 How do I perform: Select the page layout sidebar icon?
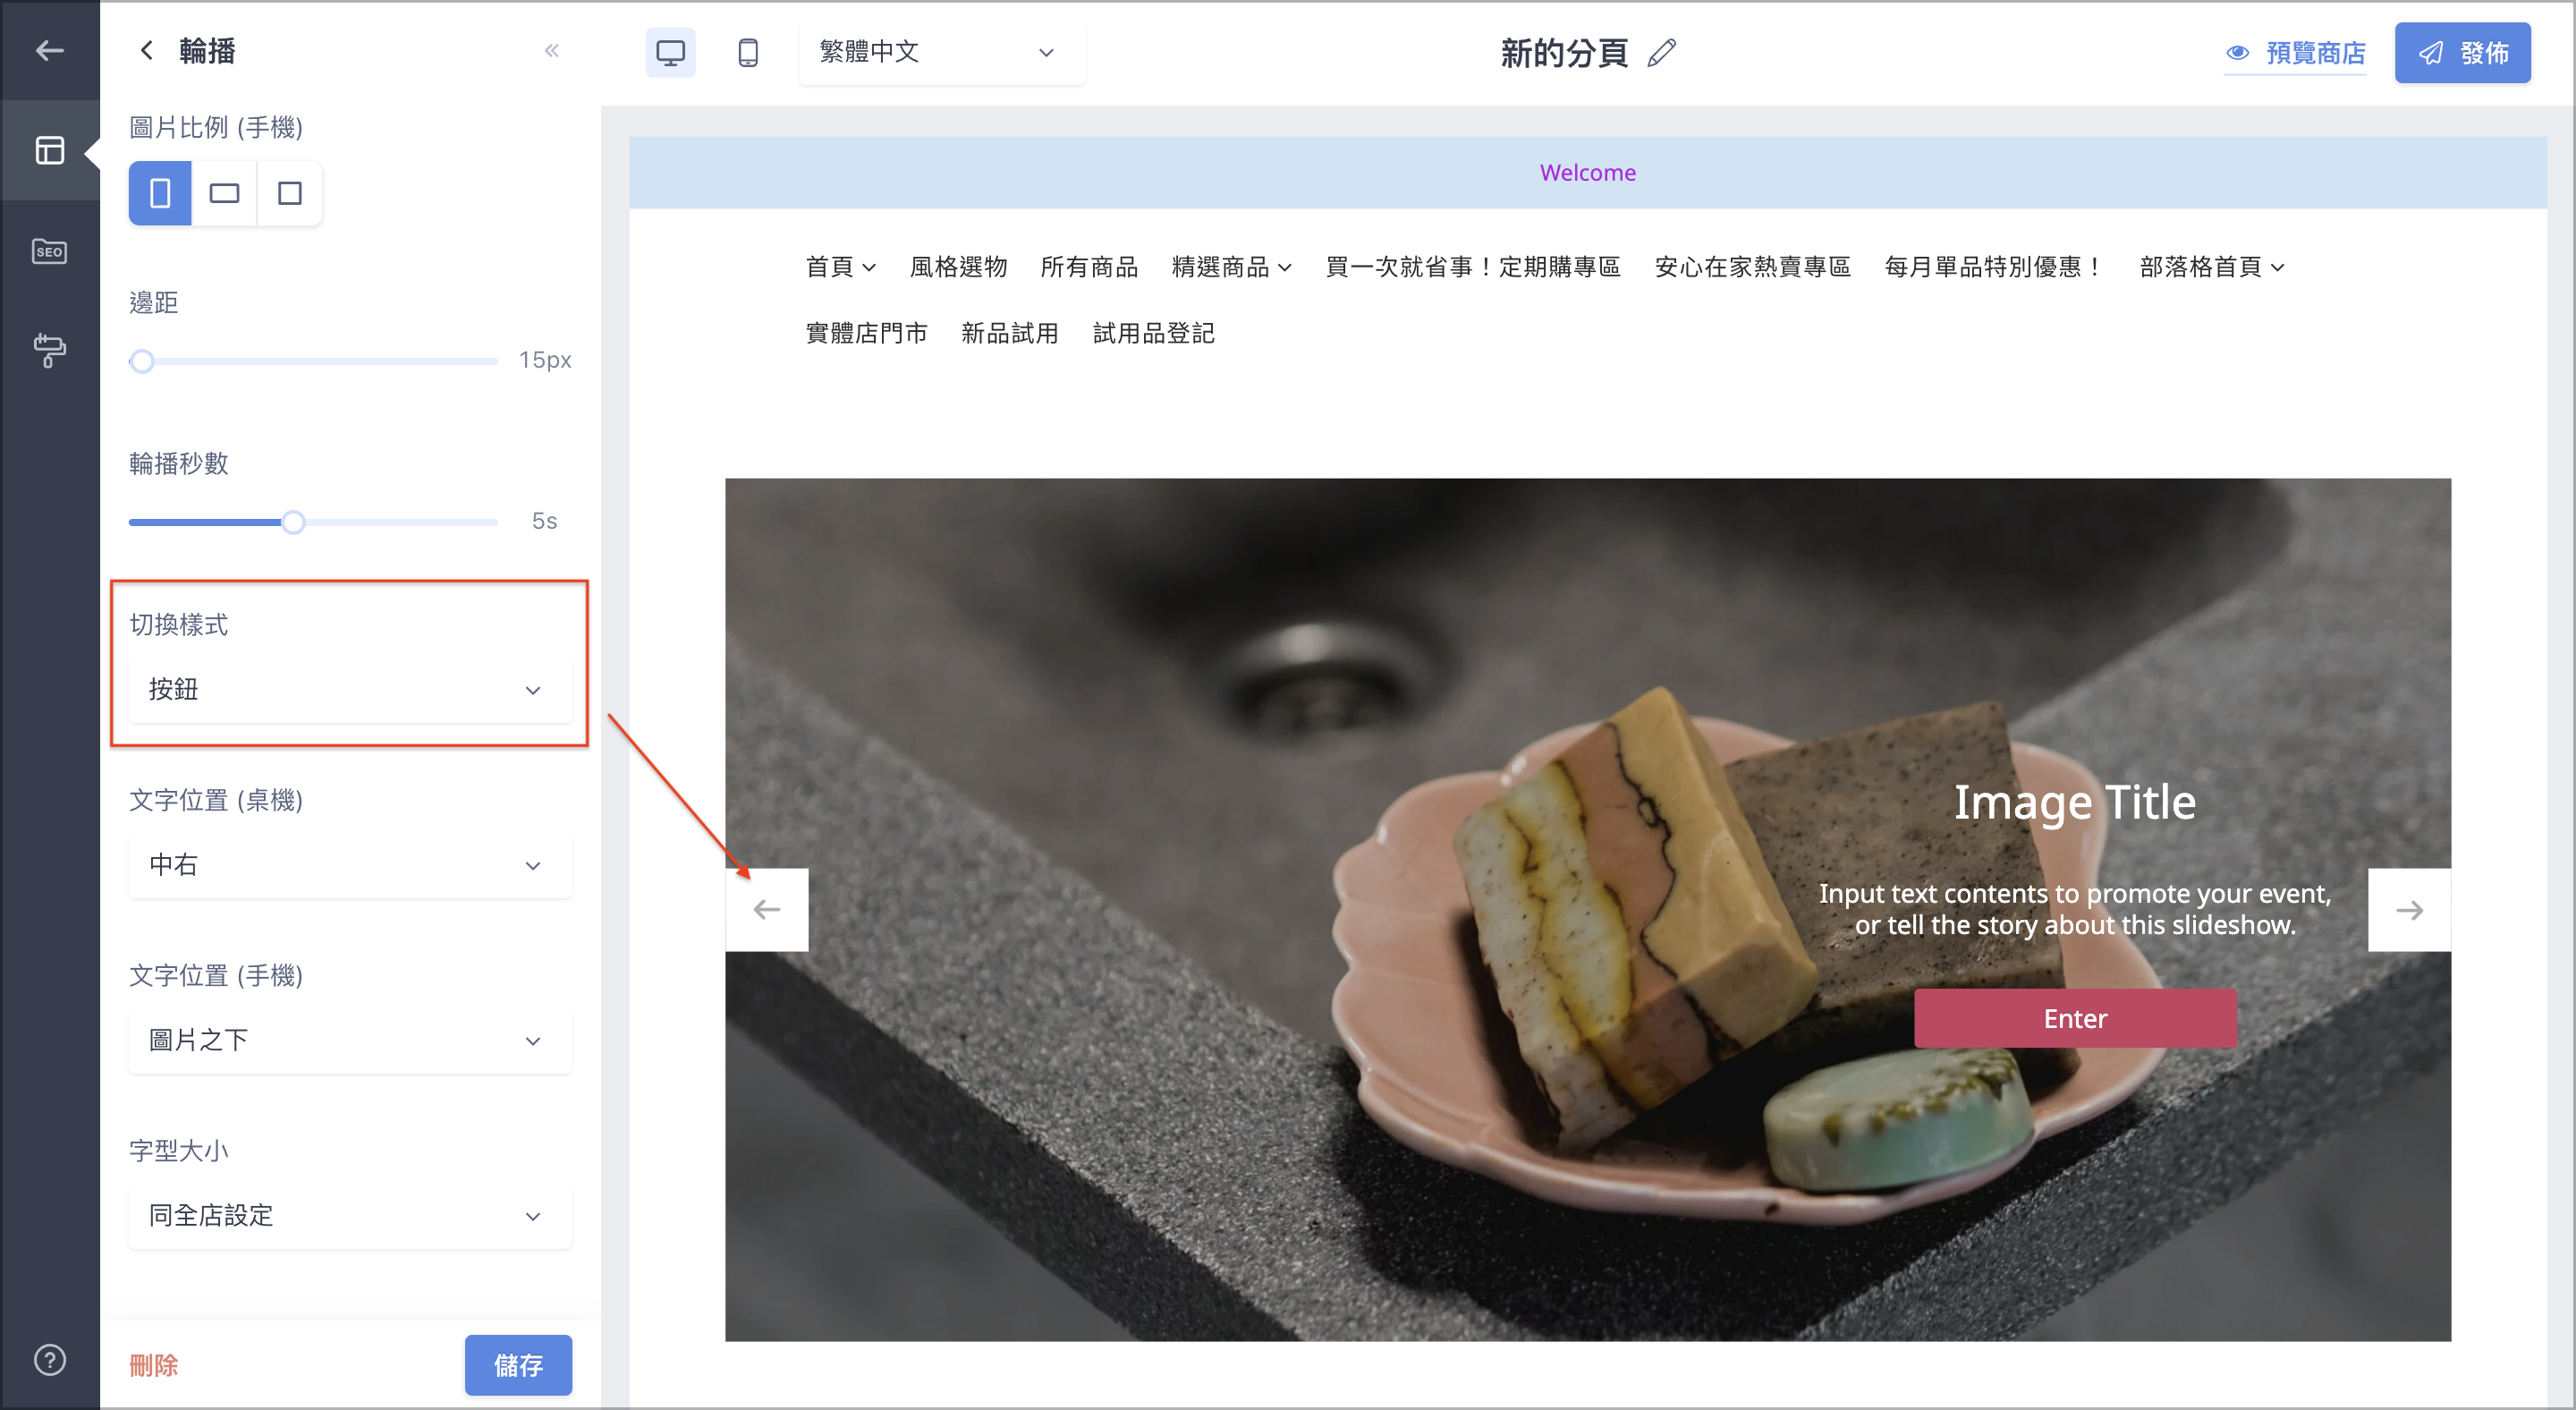[49, 150]
